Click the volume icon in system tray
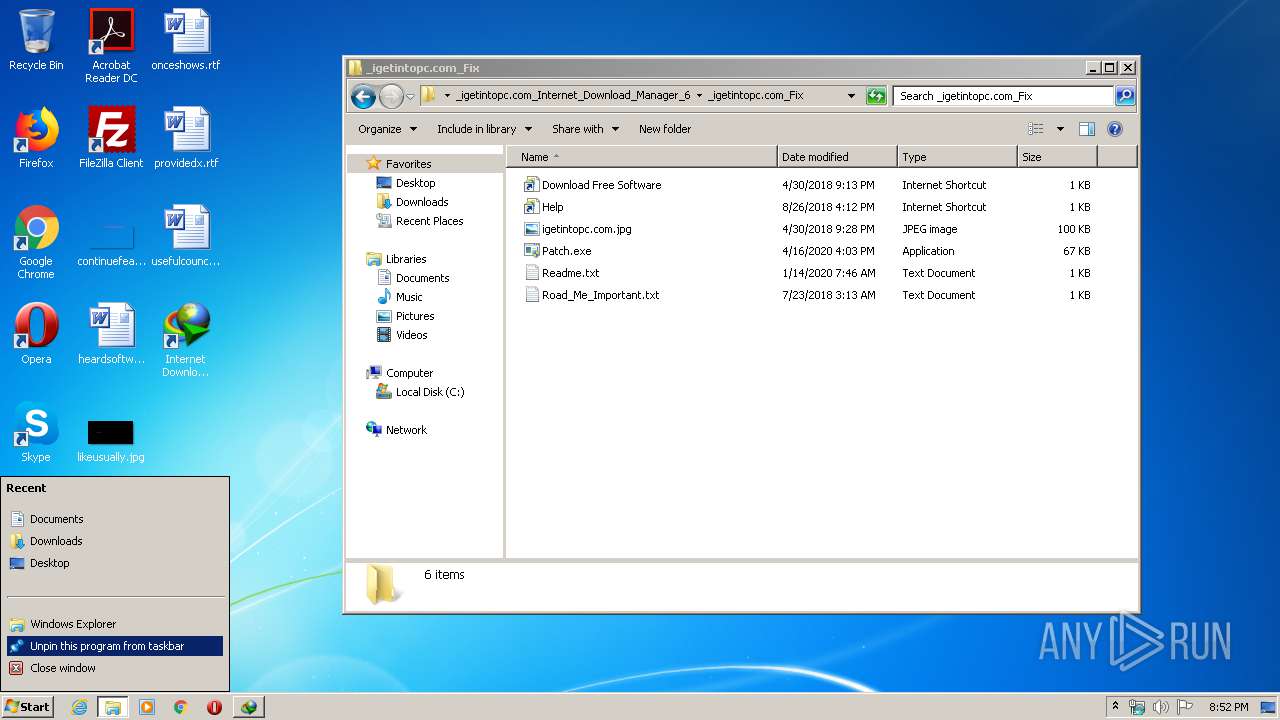Image resolution: width=1280 pixels, height=720 pixels. pos(1160,707)
